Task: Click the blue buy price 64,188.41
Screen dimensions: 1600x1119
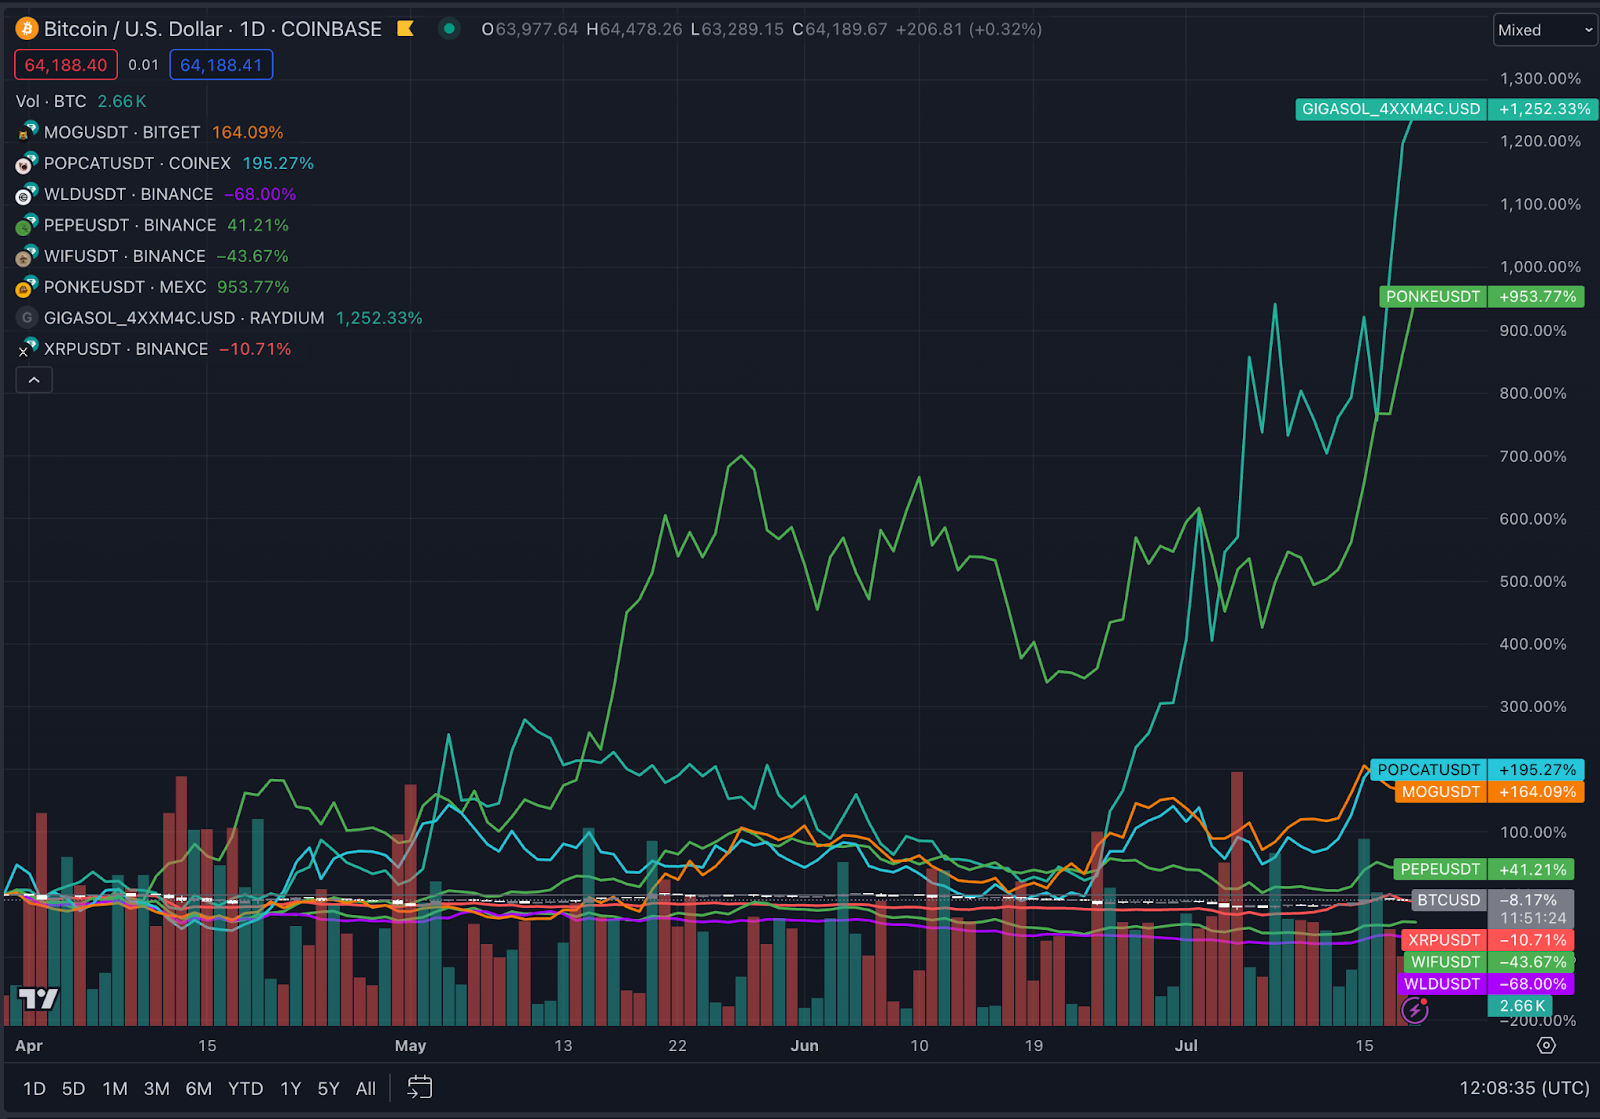Action: pyautogui.click(x=221, y=65)
